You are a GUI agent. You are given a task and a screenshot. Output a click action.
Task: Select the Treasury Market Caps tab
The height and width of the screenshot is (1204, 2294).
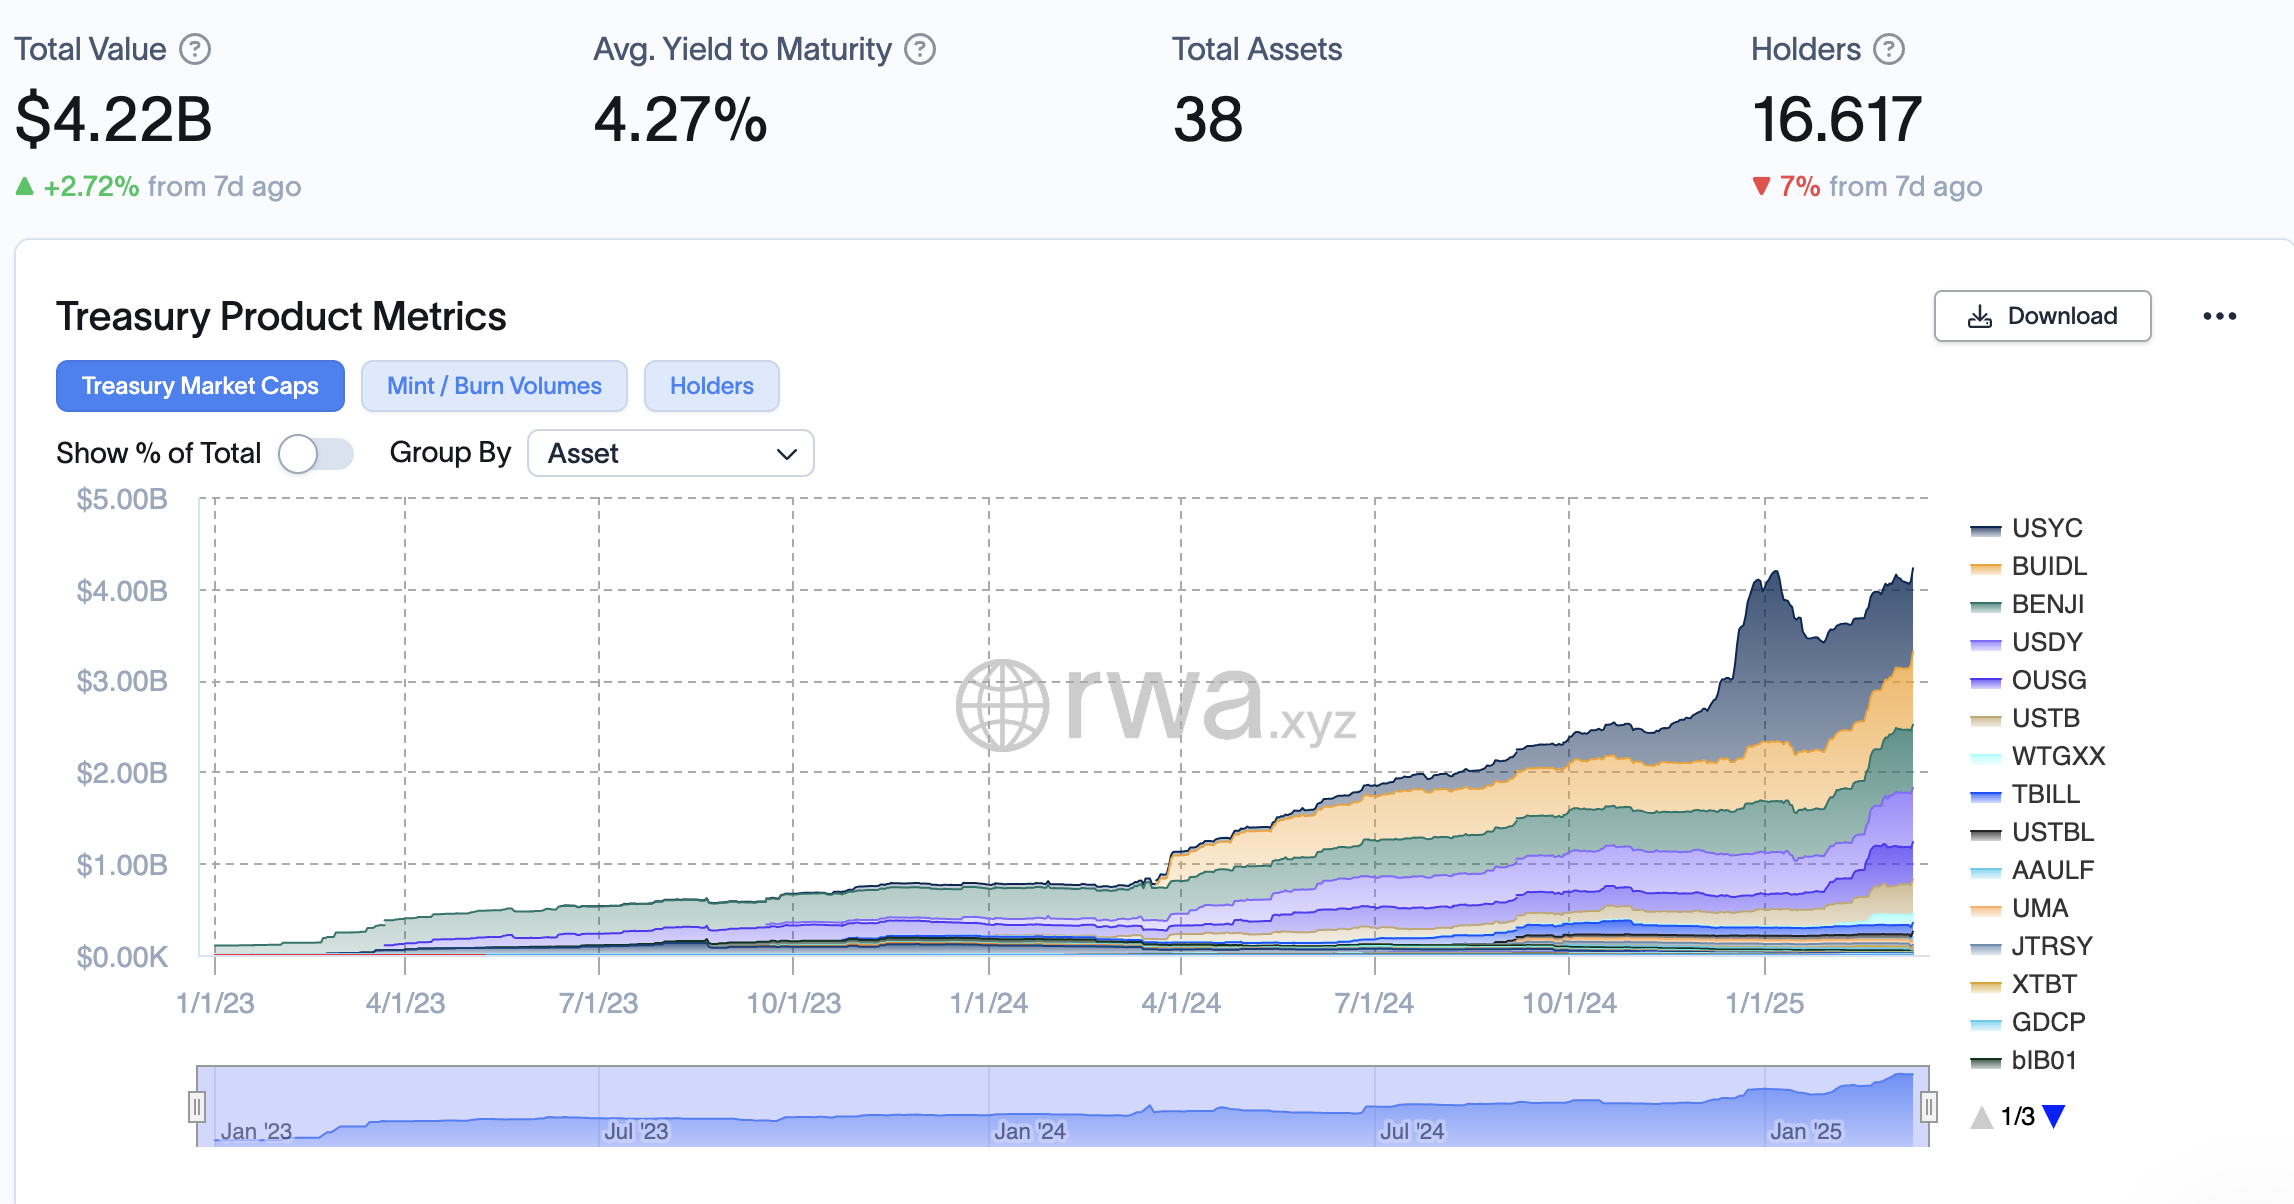[x=200, y=386]
